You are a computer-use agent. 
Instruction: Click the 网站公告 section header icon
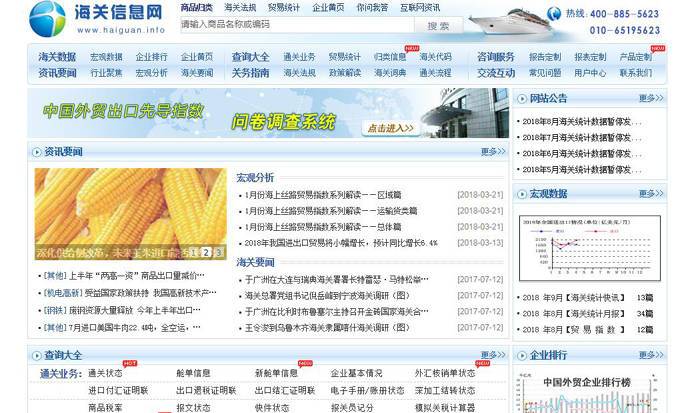(x=521, y=98)
